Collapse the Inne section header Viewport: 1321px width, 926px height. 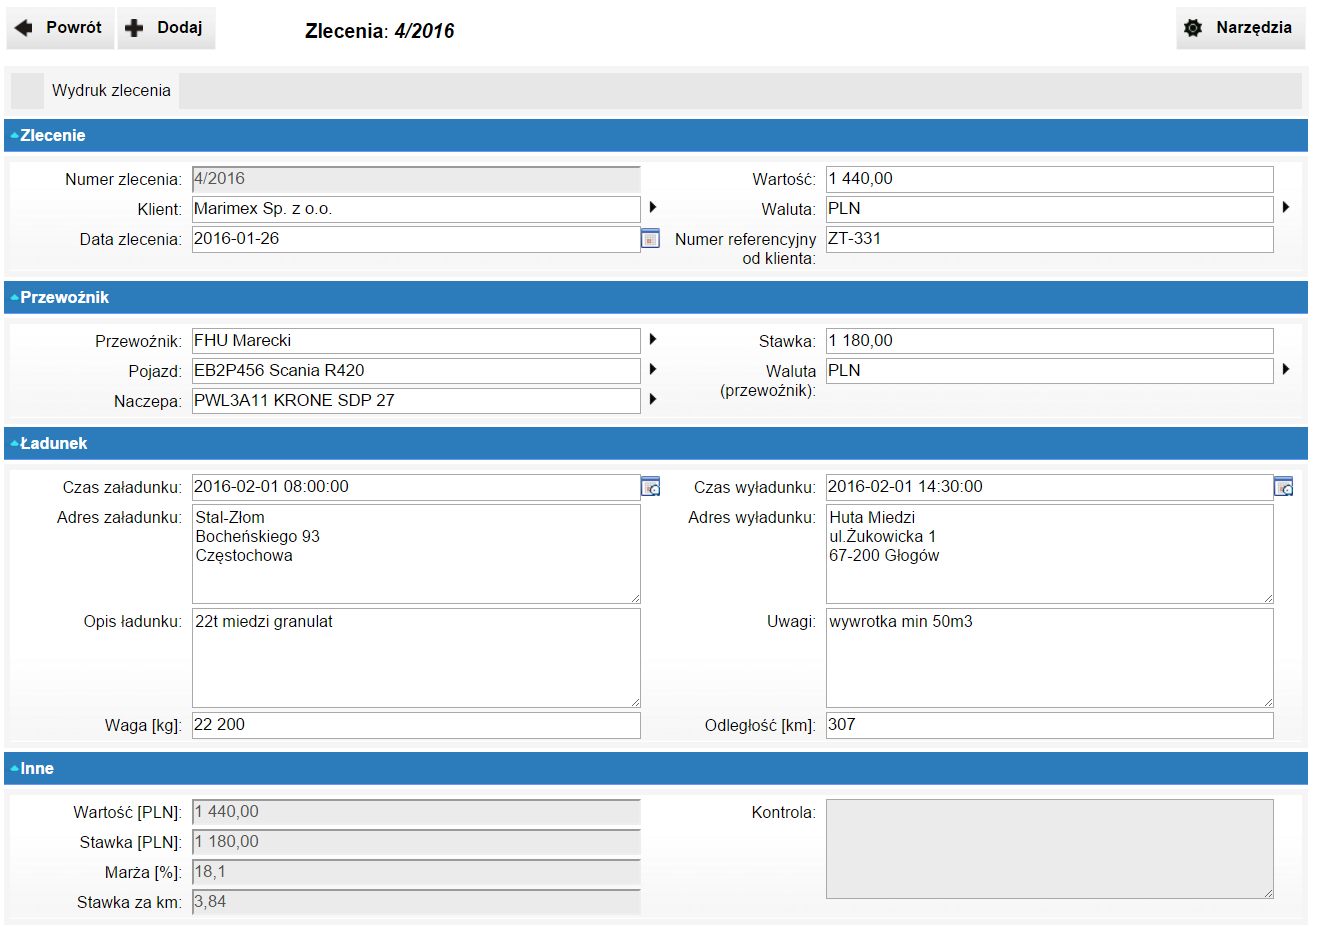tap(36, 769)
